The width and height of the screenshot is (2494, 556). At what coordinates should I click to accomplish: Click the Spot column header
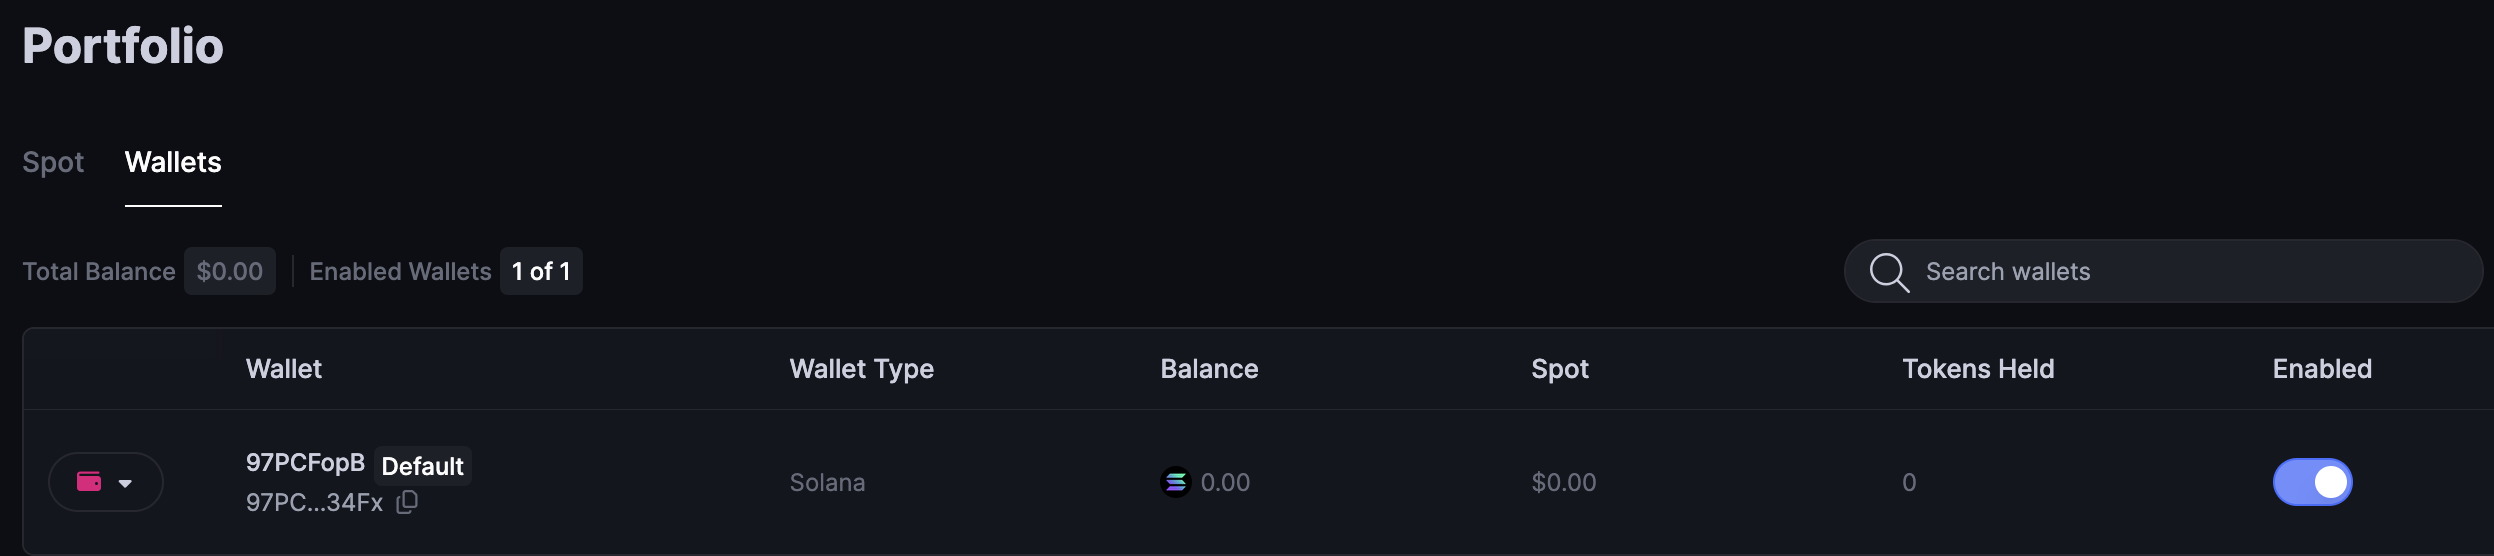point(1559,369)
